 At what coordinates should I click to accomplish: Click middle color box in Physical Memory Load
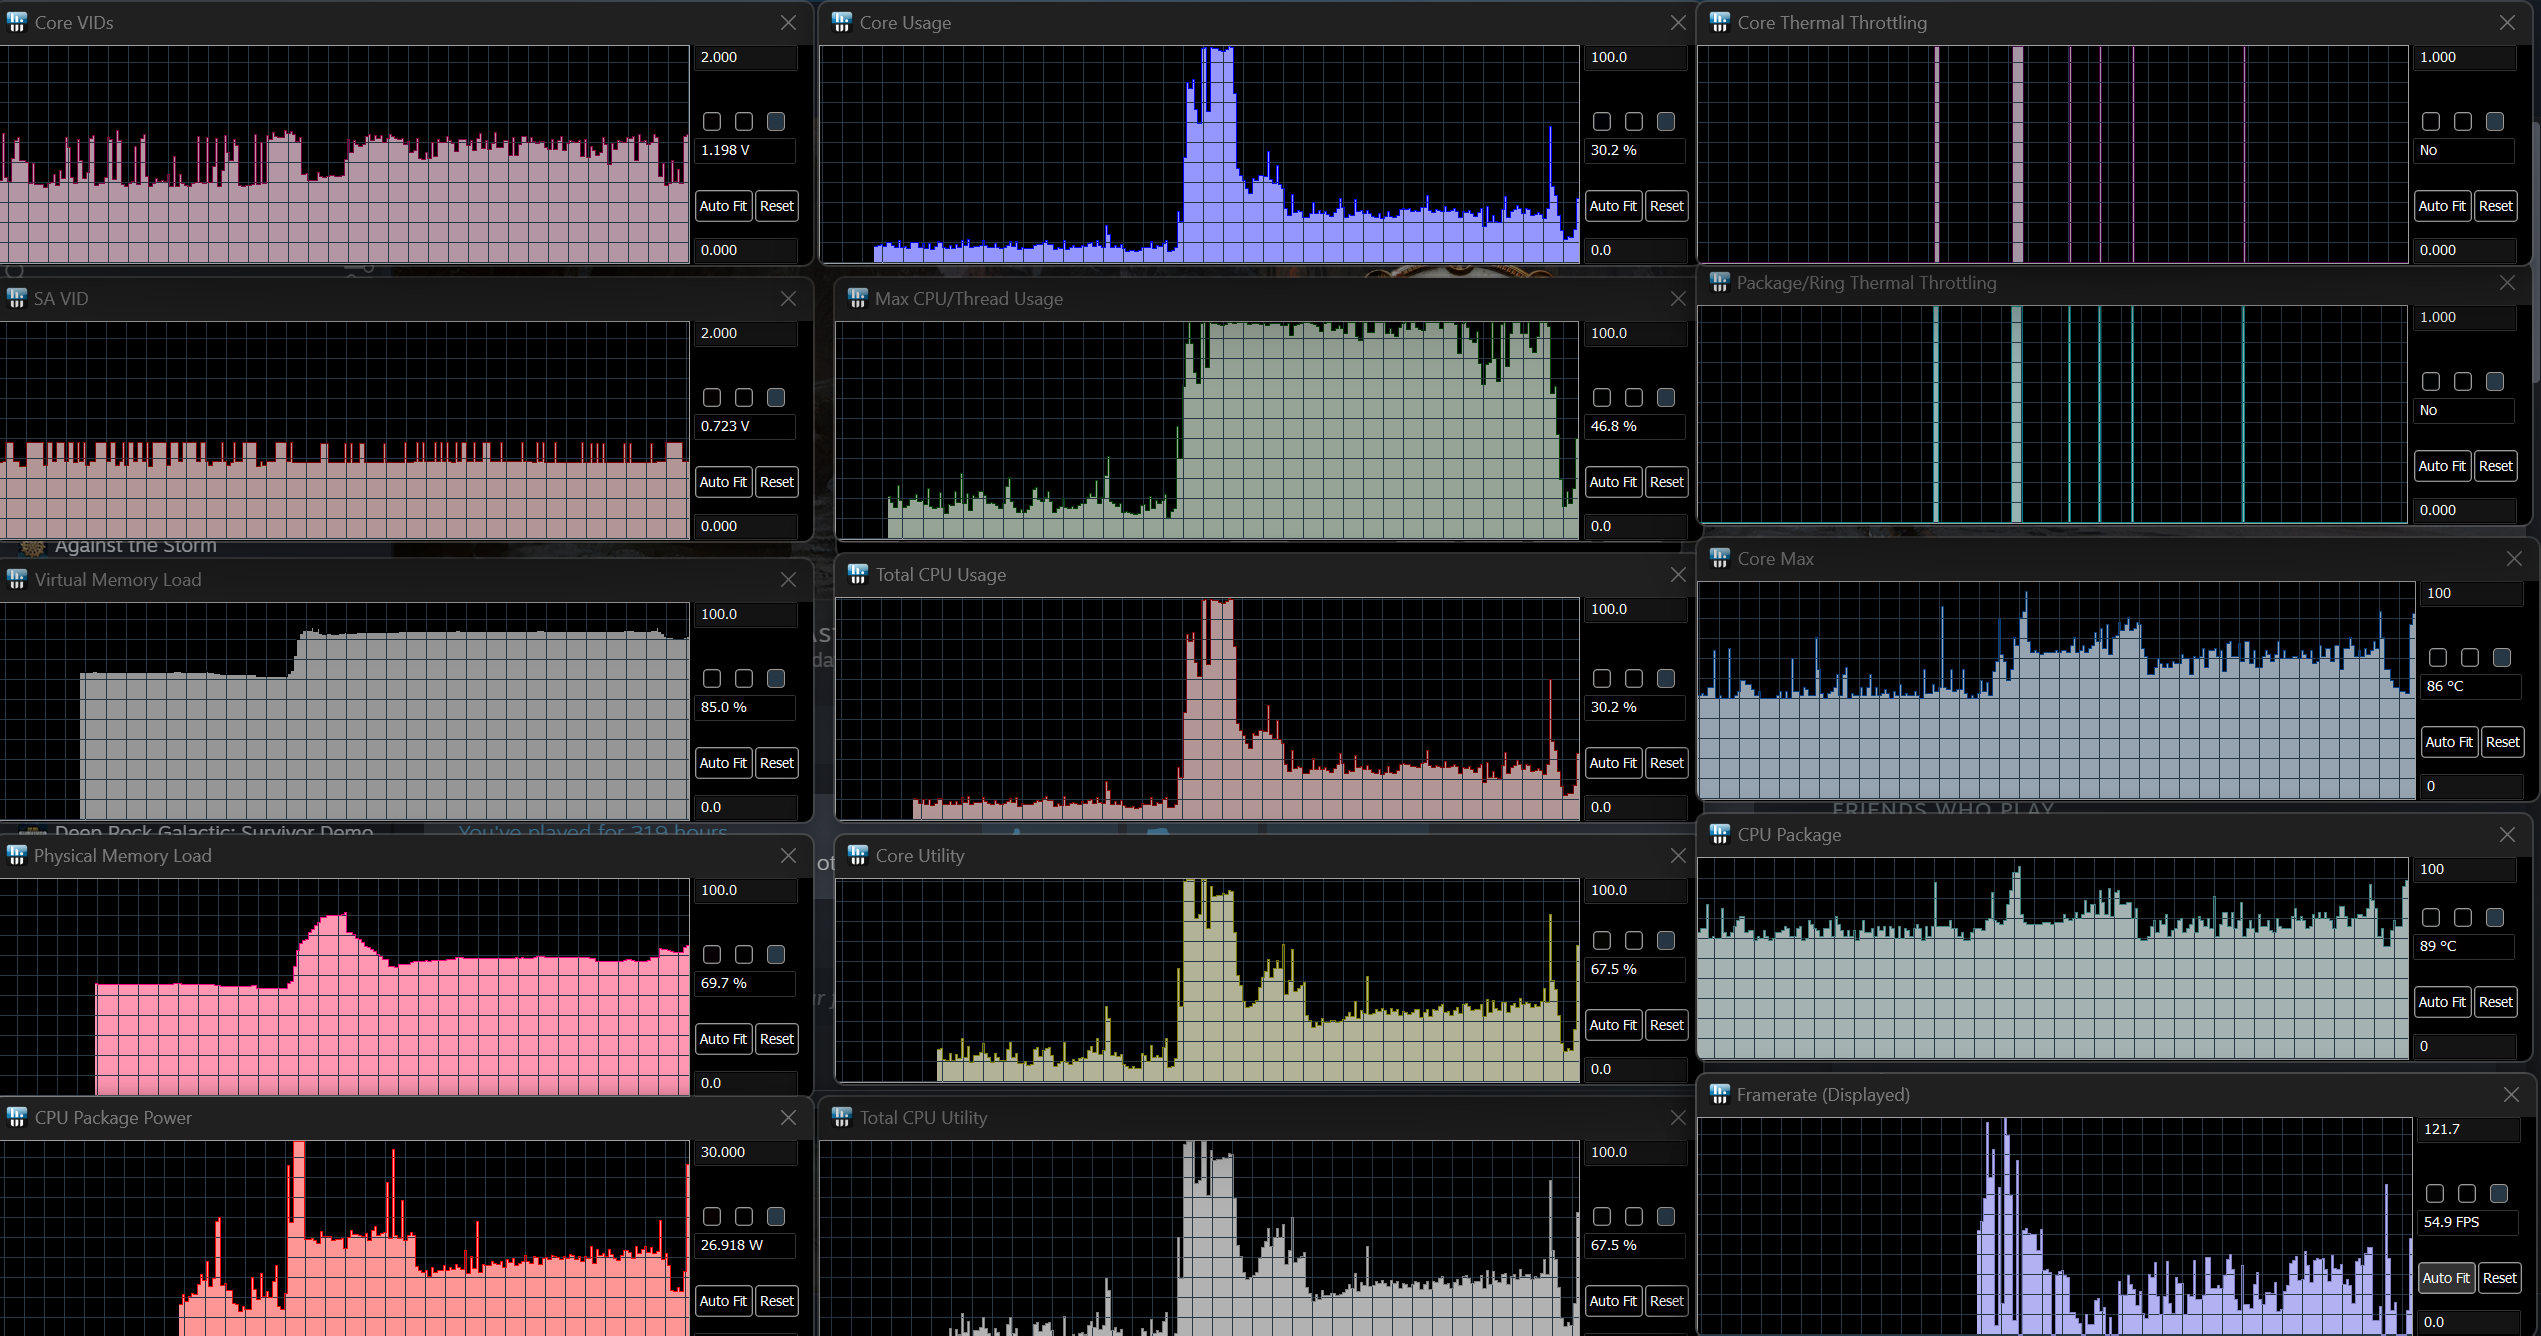(x=744, y=954)
